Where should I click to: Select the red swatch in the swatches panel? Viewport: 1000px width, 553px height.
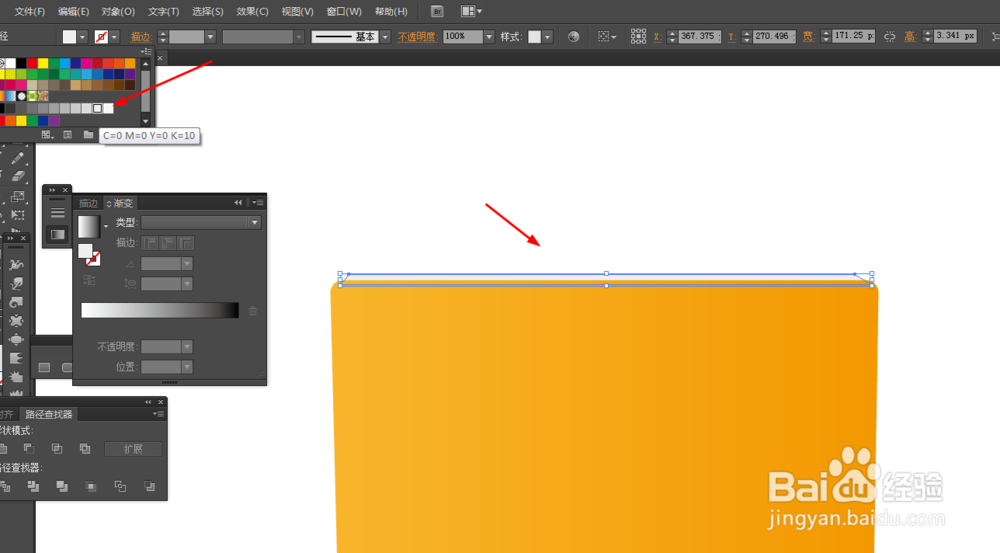click(32, 63)
